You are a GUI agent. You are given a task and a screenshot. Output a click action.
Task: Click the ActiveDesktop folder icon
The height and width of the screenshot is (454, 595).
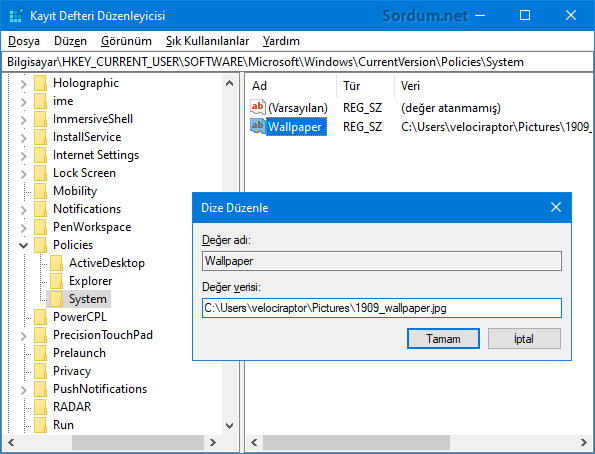point(56,263)
